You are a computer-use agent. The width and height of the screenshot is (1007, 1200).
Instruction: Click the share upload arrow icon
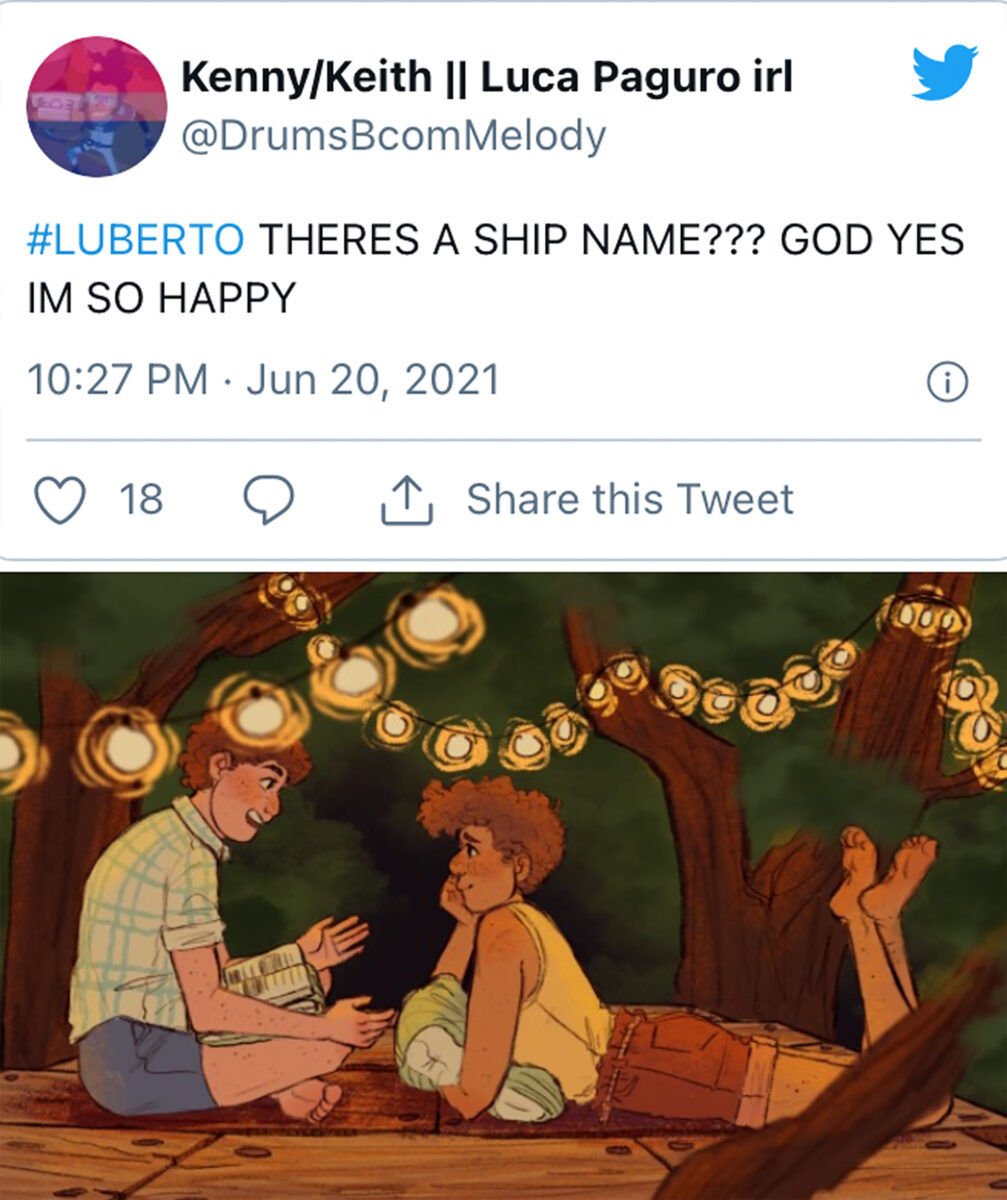[406, 499]
